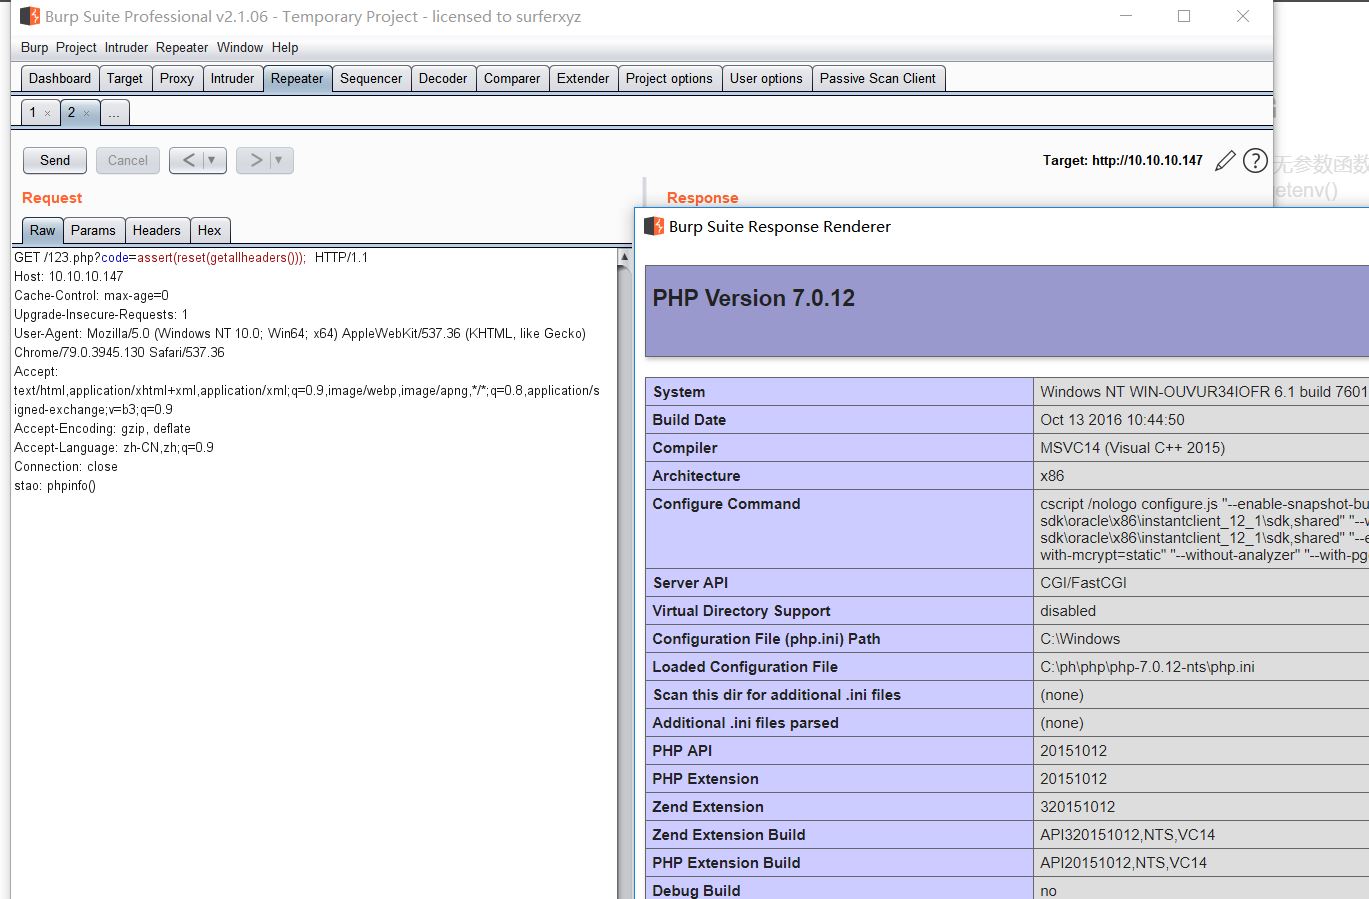Open the Intruder menu
This screenshot has height=899, width=1369.
(x=126, y=47)
